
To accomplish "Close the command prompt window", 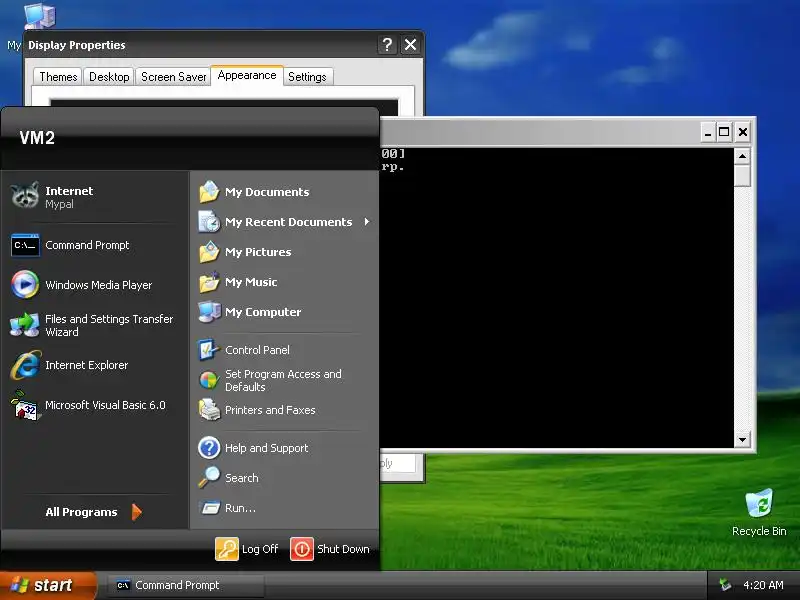I will click(743, 132).
